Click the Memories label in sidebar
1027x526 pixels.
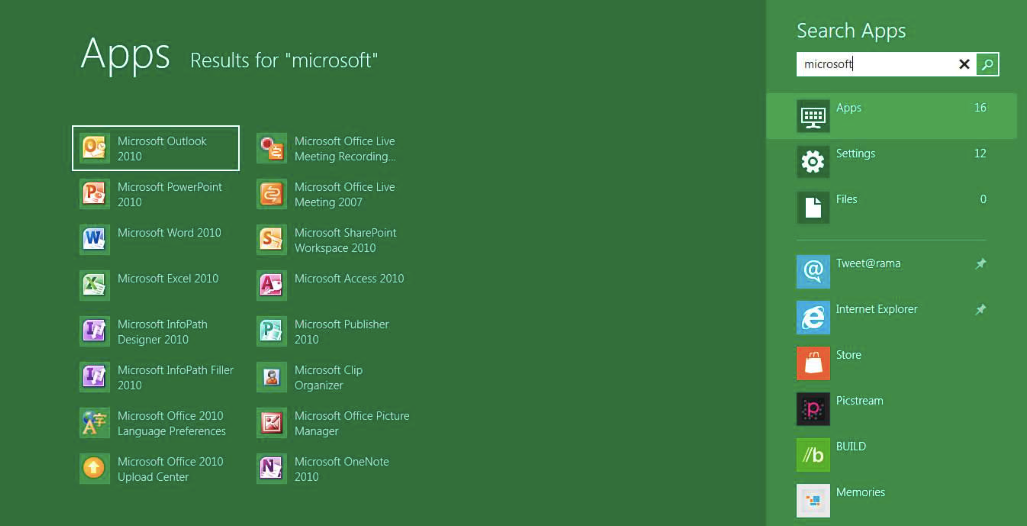[861, 493]
